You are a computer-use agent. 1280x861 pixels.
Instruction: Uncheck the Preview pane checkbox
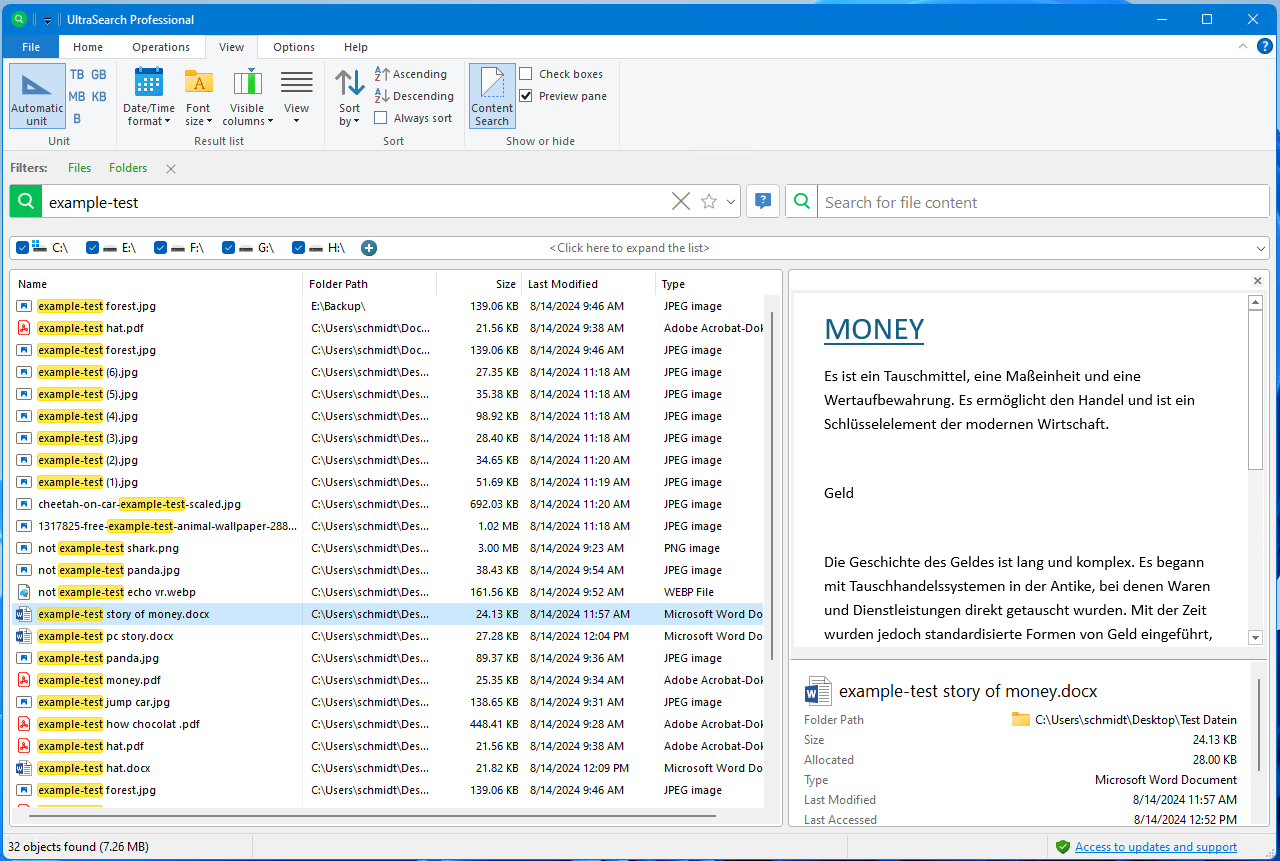[x=526, y=96]
